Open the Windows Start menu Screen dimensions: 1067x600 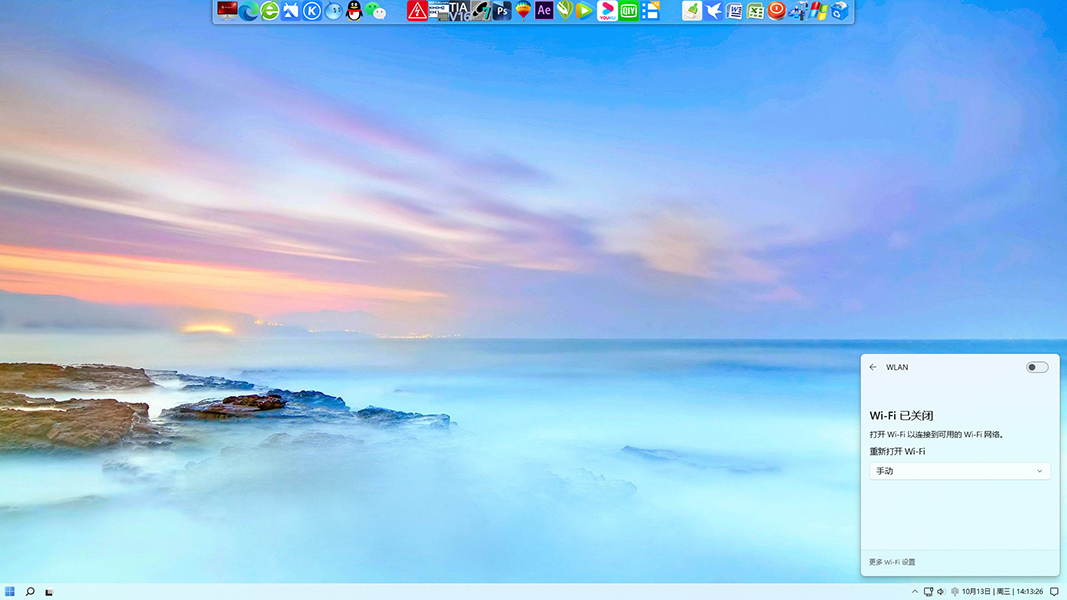pyautogui.click(x=10, y=592)
